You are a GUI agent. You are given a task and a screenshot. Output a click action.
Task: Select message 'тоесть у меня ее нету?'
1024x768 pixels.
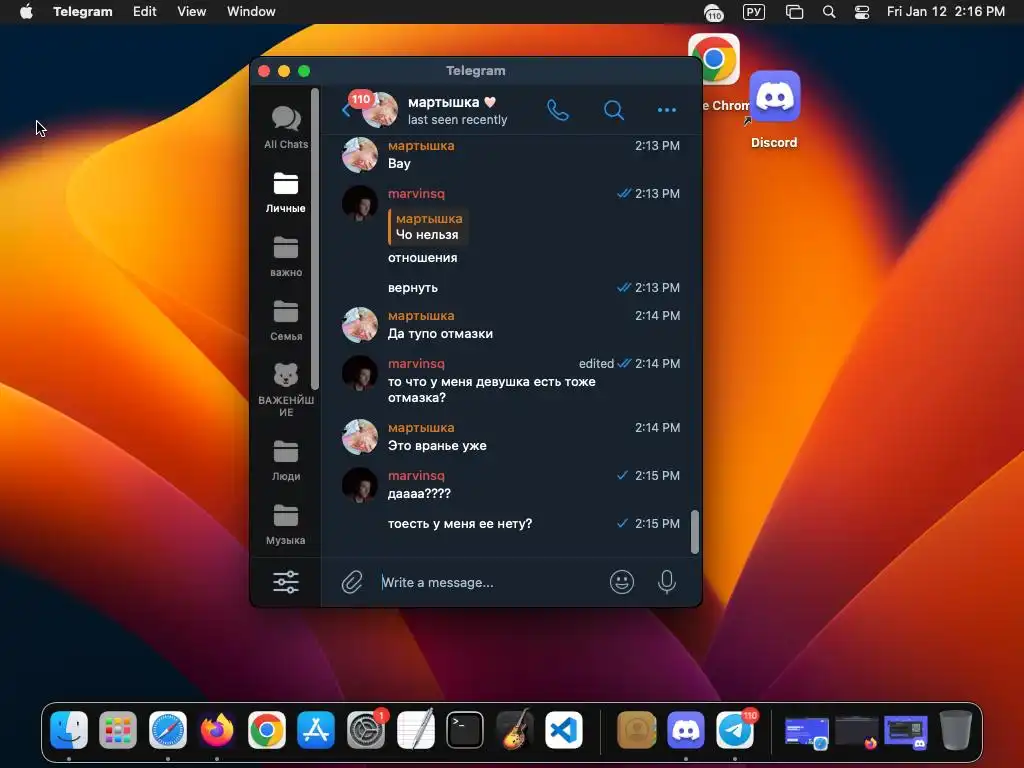pyautogui.click(x=460, y=524)
